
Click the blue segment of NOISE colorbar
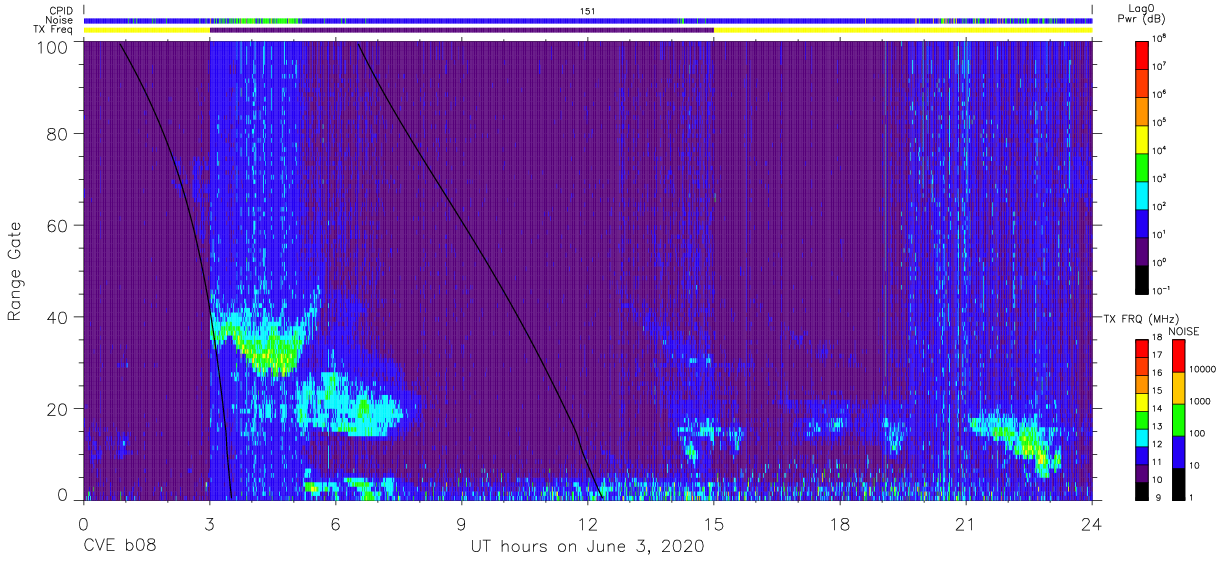pos(1178,452)
